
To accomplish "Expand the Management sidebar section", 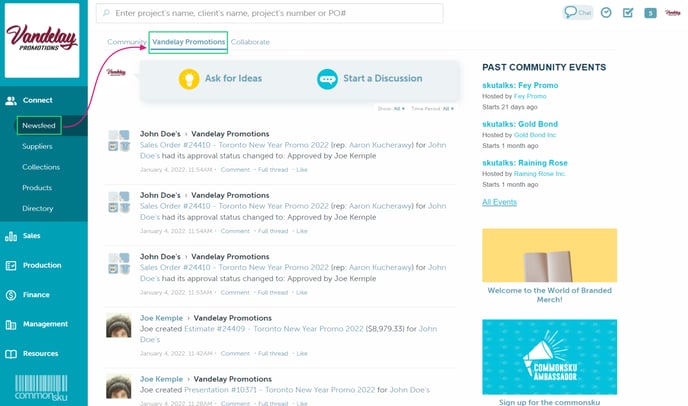I will pos(44,324).
